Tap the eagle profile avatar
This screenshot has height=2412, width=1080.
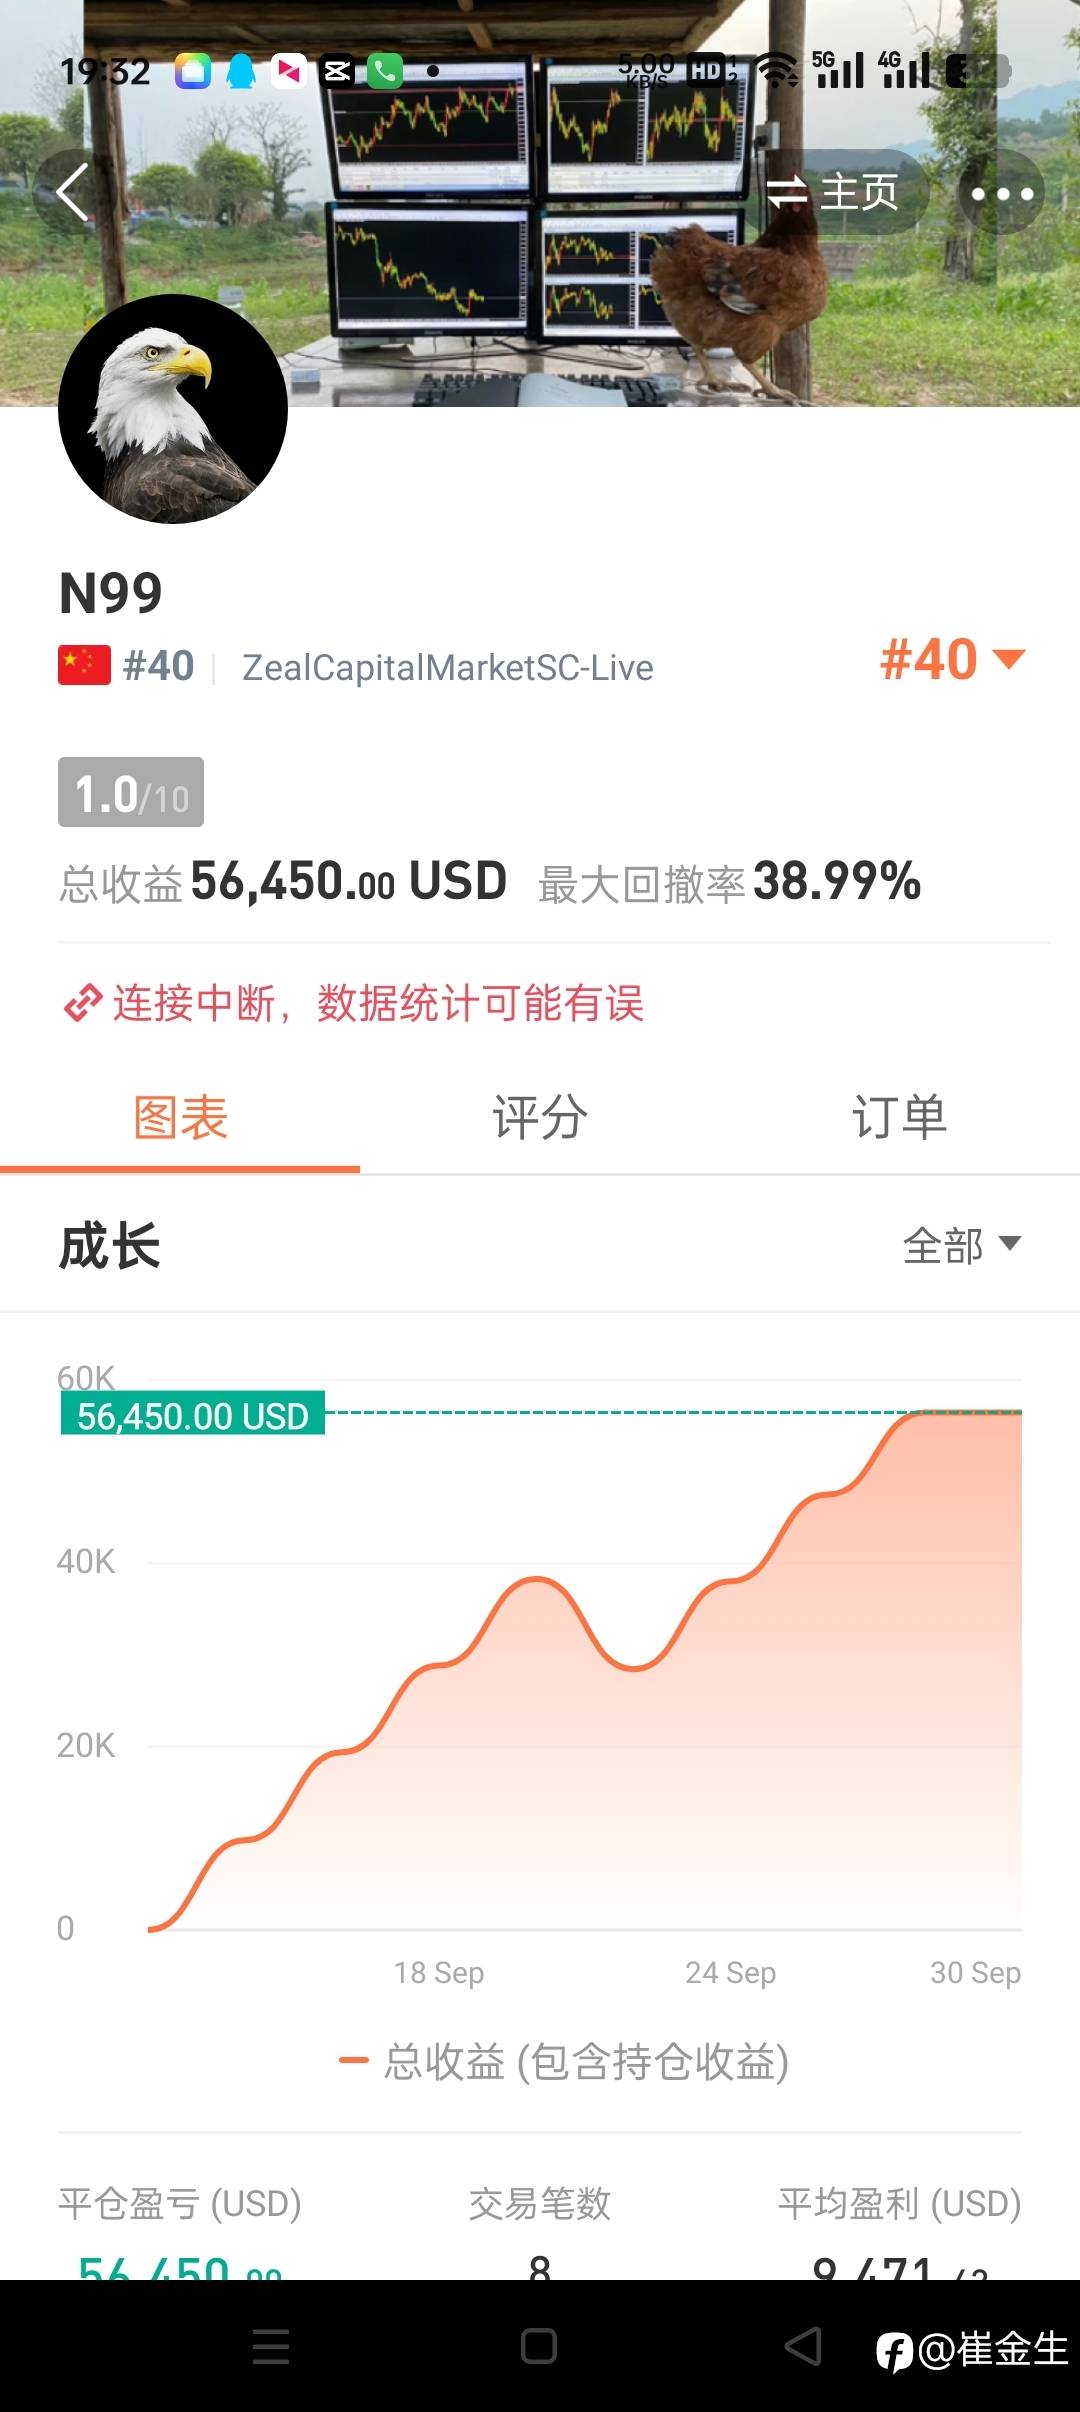[x=173, y=409]
